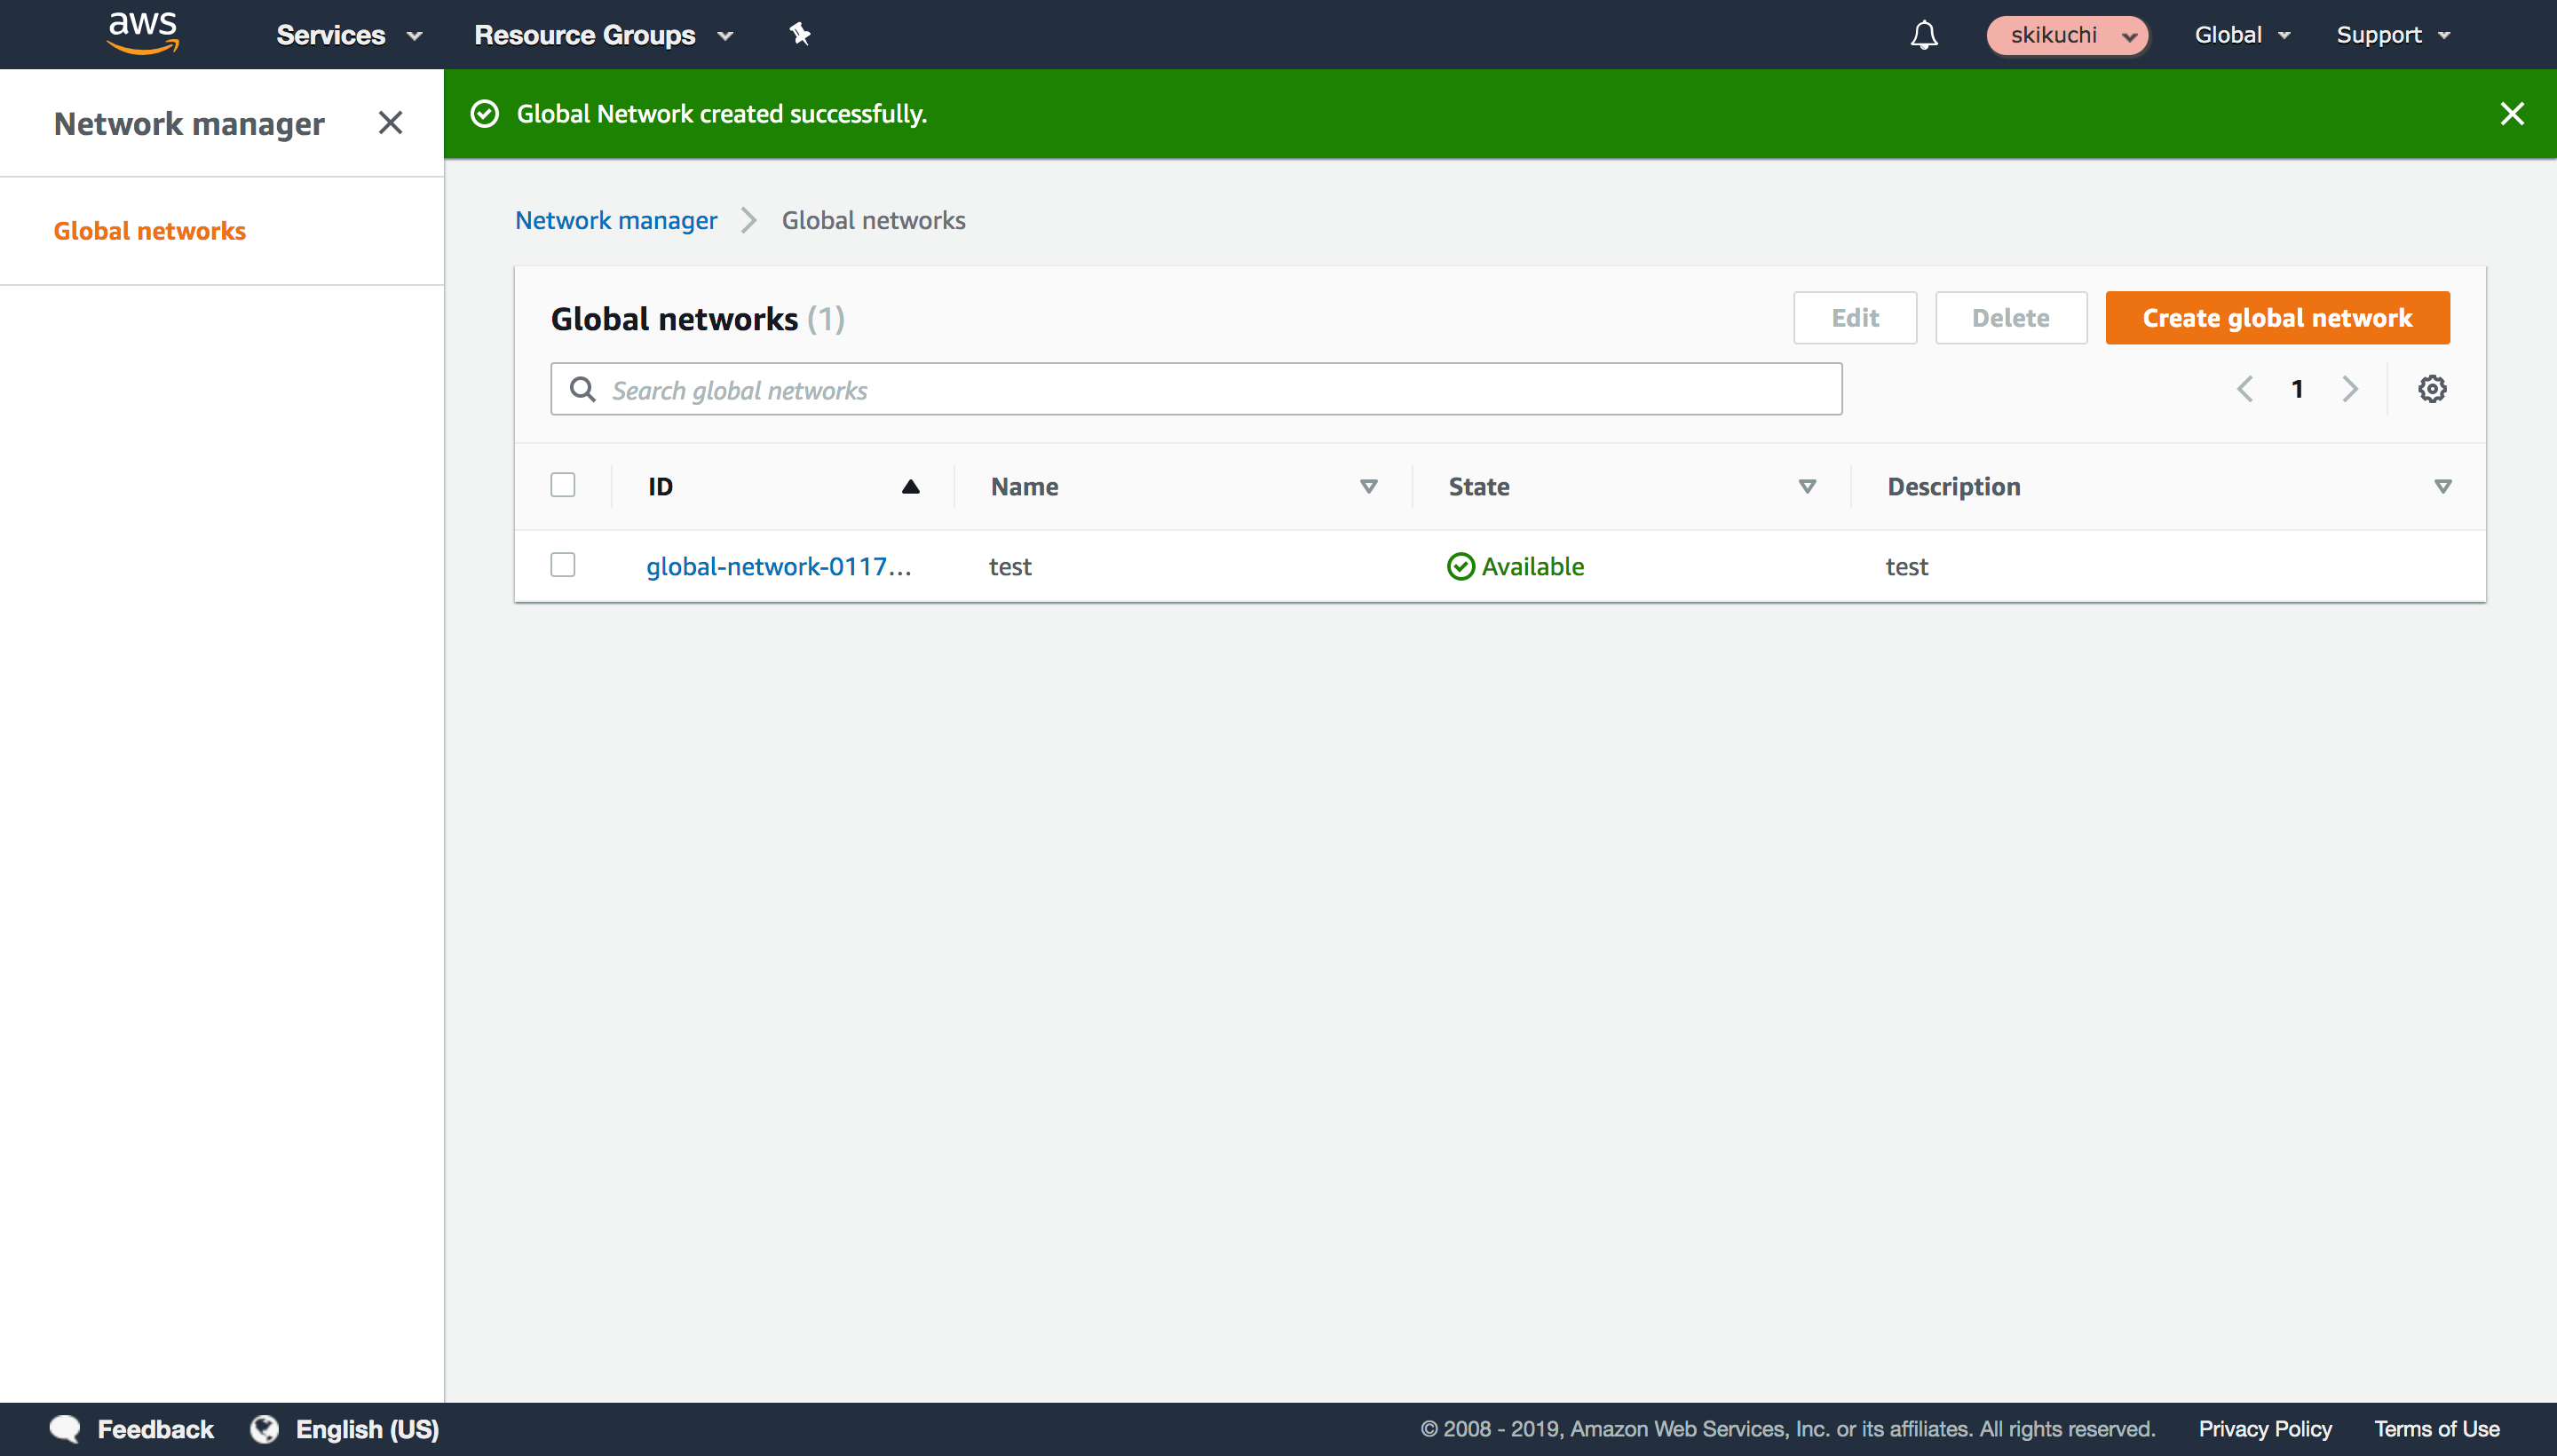The height and width of the screenshot is (1456, 2557).
Task: Click the AWS logo to open the console home
Action: (x=143, y=33)
